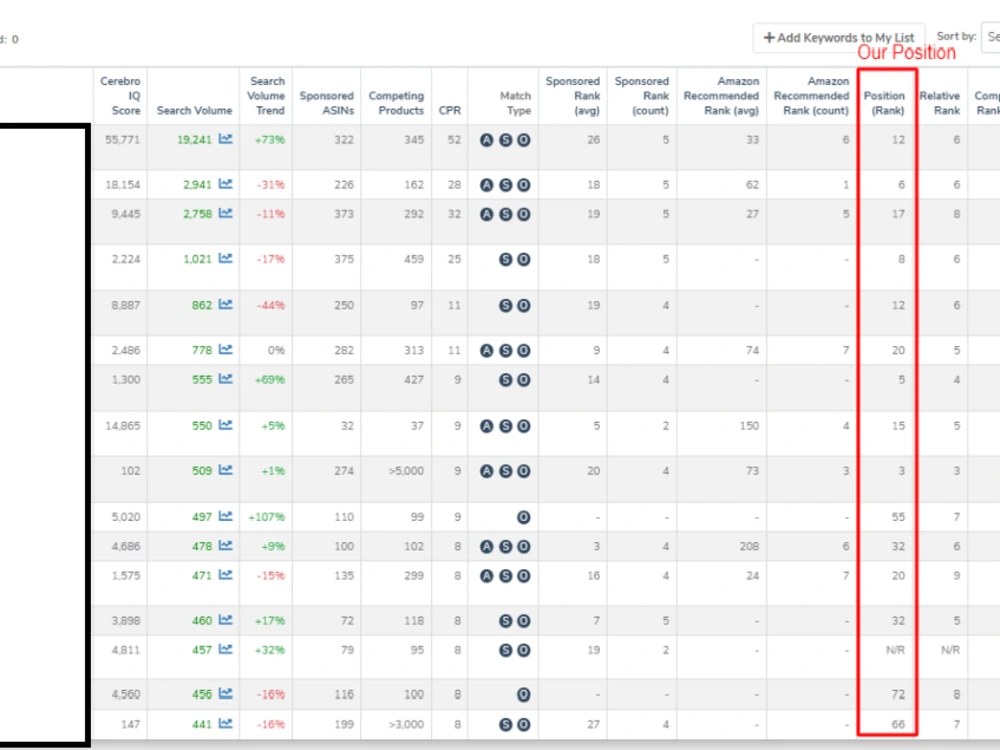This screenshot has width=1000, height=750.
Task: Select search volume value 2,941
Action: pyautogui.click(x=197, y=185)
